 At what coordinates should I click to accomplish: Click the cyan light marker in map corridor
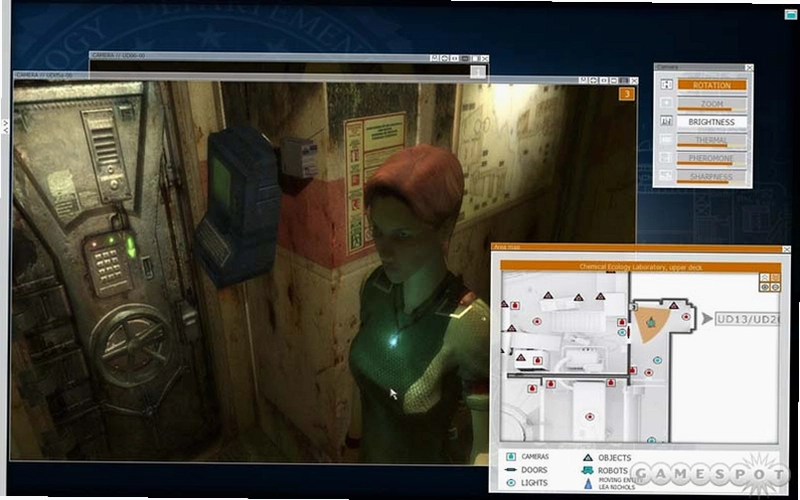(x=657, y=361)
